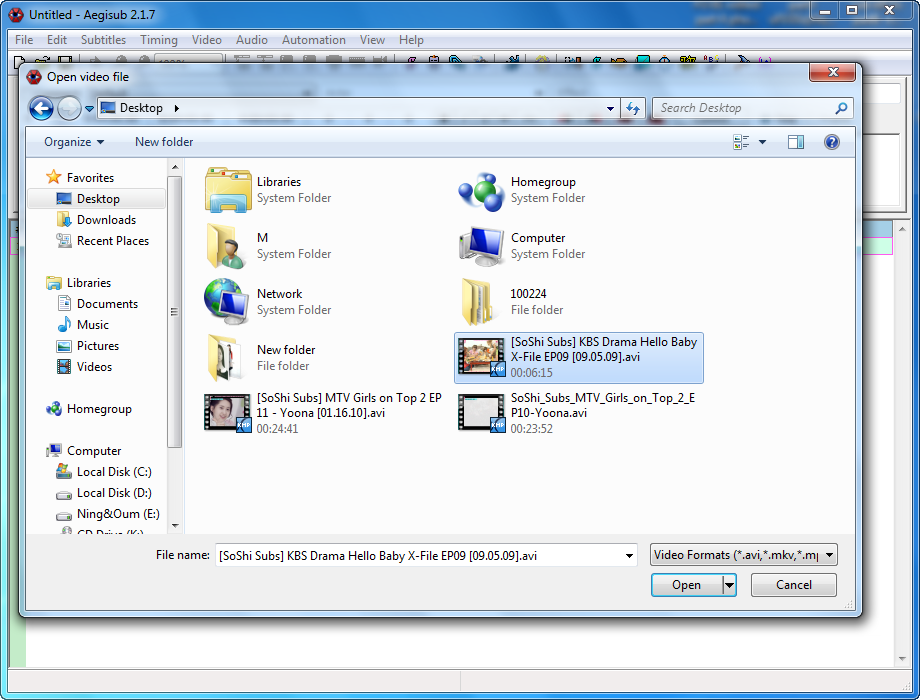Viewport: 920px width, 700px height.
Task: Open Aegisub Automation menu
Action: [x=313, y=40]
